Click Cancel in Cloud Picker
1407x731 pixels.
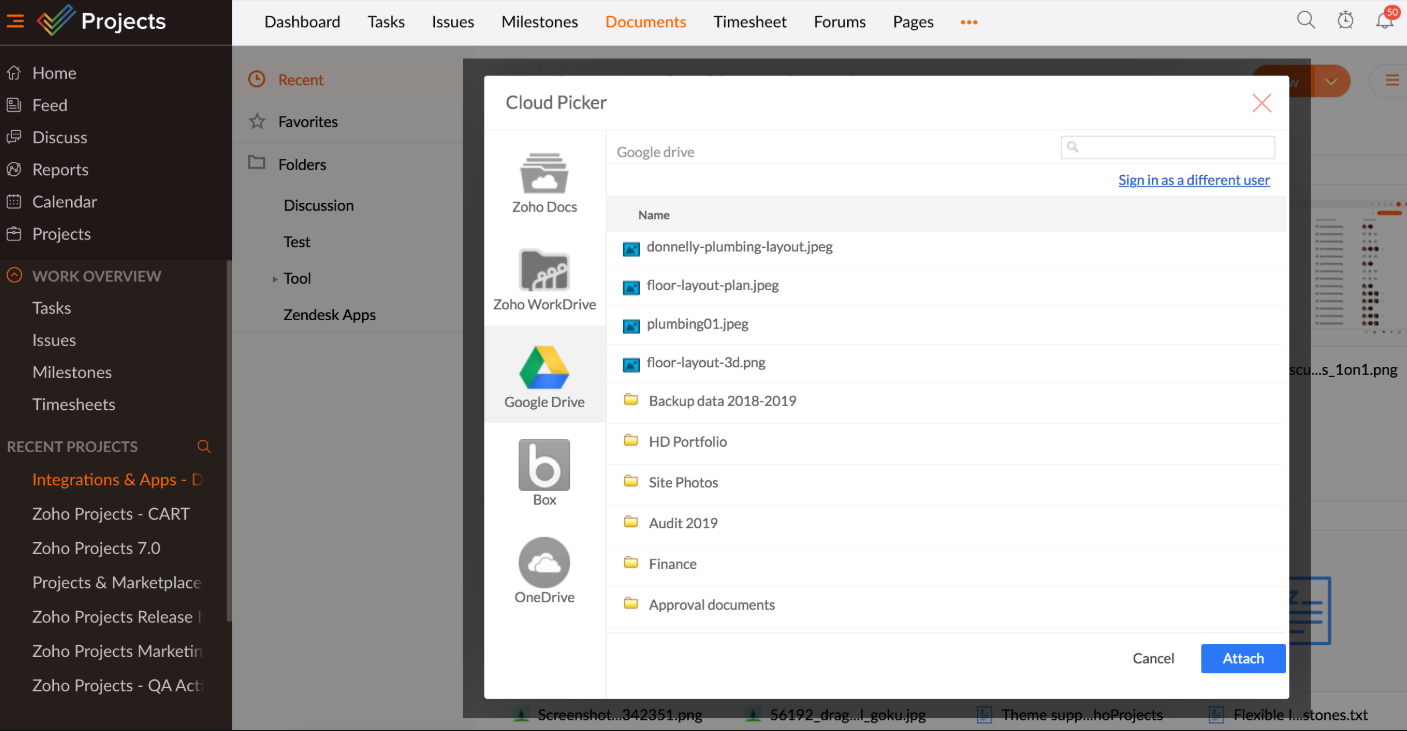(1153, 658)
